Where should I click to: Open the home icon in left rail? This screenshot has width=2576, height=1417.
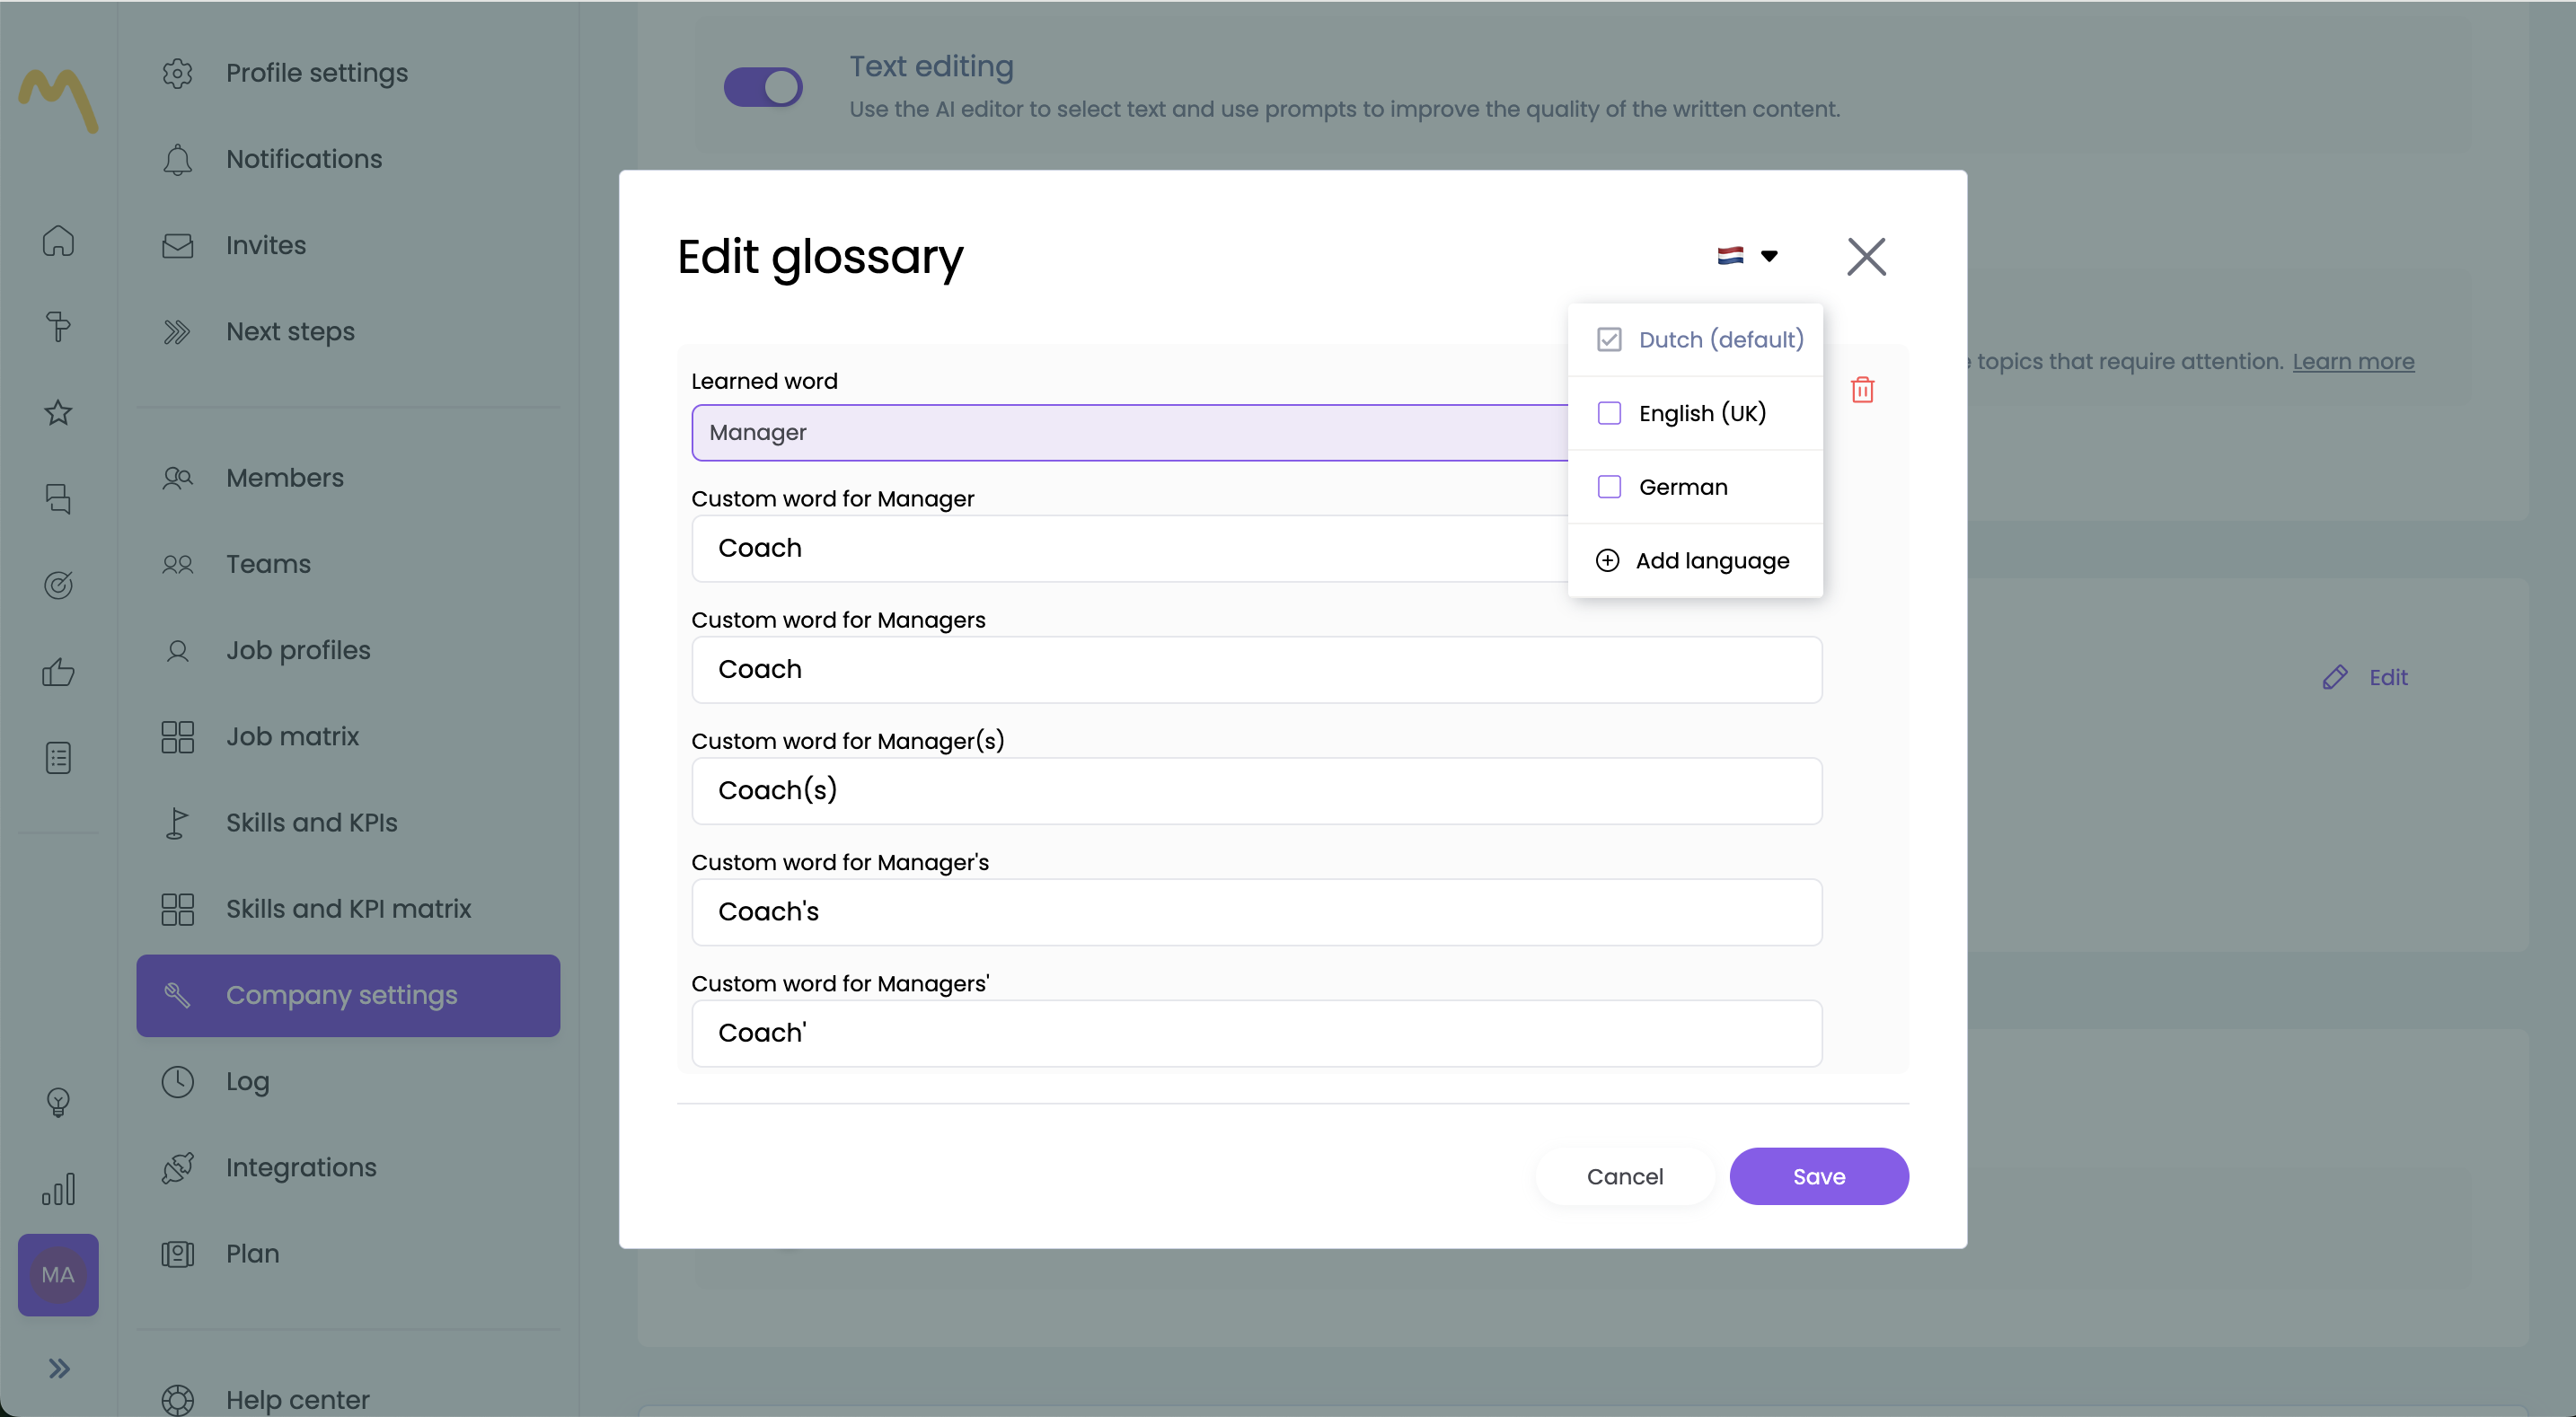point(58,241)
